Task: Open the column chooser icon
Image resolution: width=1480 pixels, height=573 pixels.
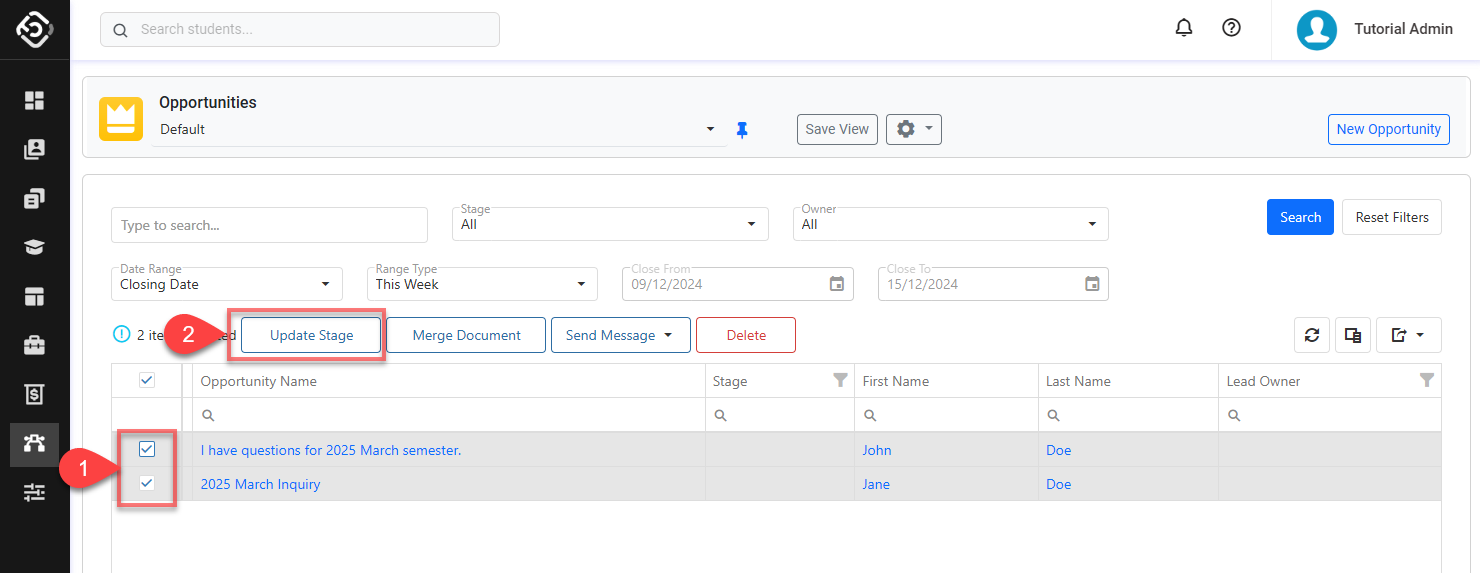Action: tap(1353, 336)
